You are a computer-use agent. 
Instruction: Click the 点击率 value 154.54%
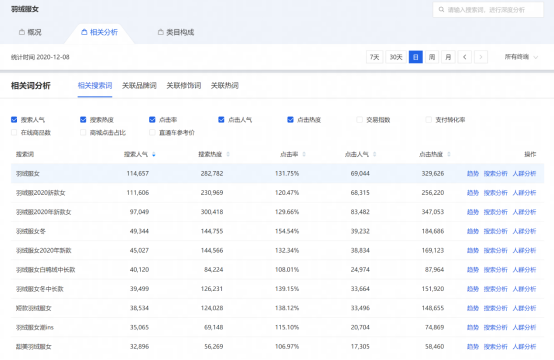287,231
